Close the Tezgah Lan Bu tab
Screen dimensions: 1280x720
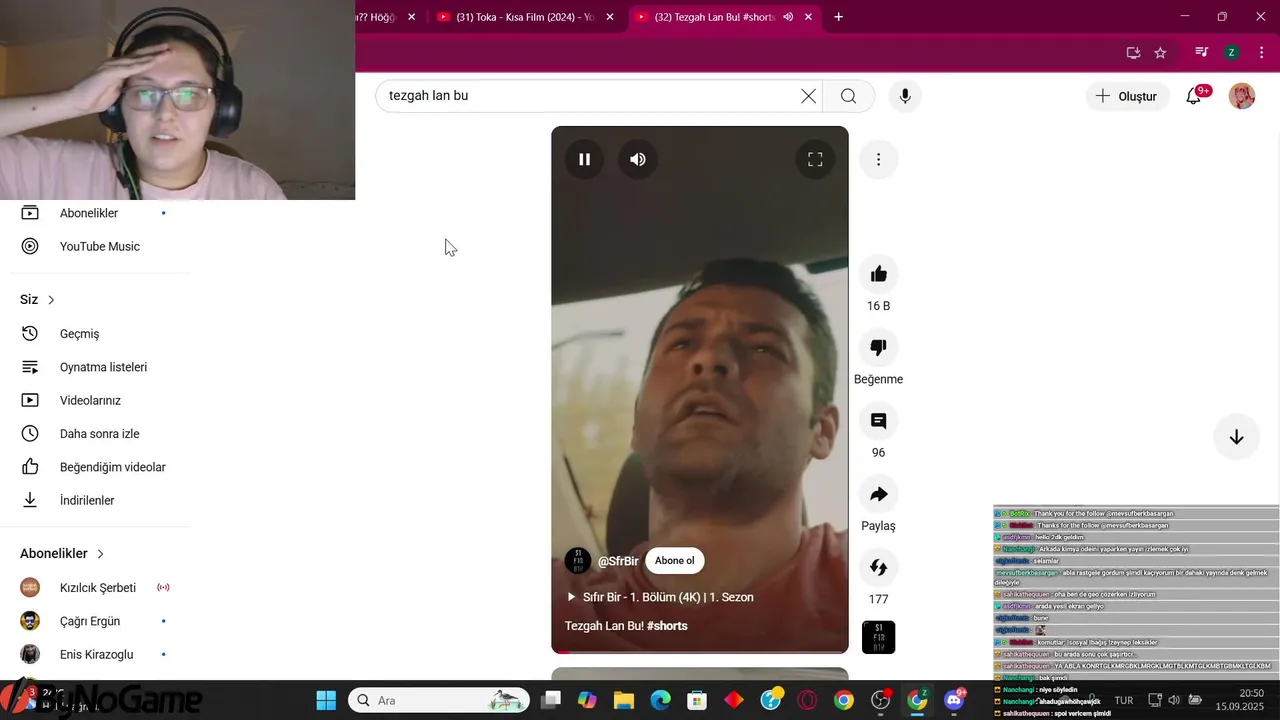coord(808,17)
